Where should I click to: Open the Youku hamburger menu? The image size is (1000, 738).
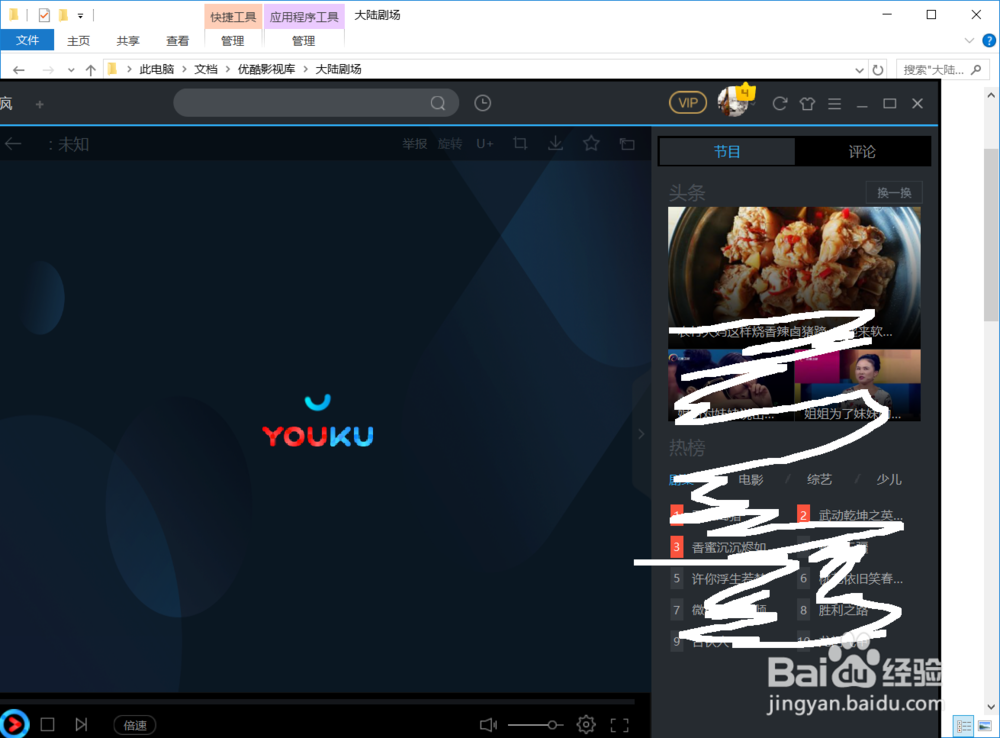[834, 103]
